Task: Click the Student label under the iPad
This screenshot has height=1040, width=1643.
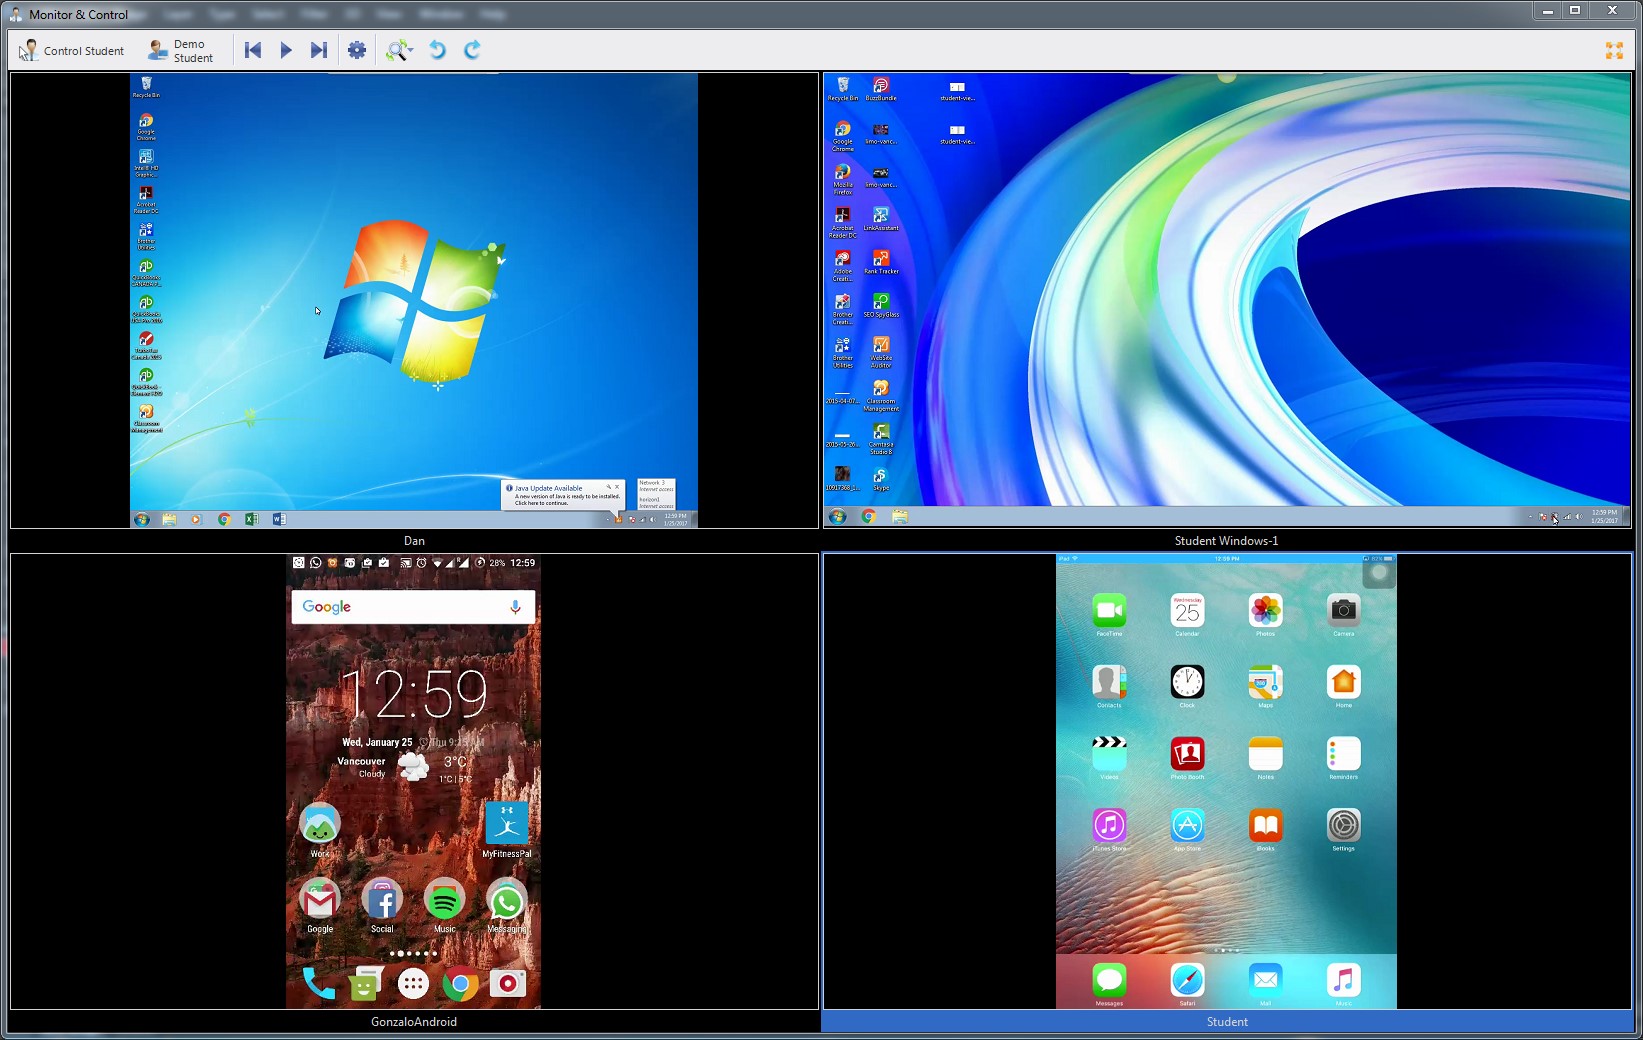Action: click(1226, 1022)
